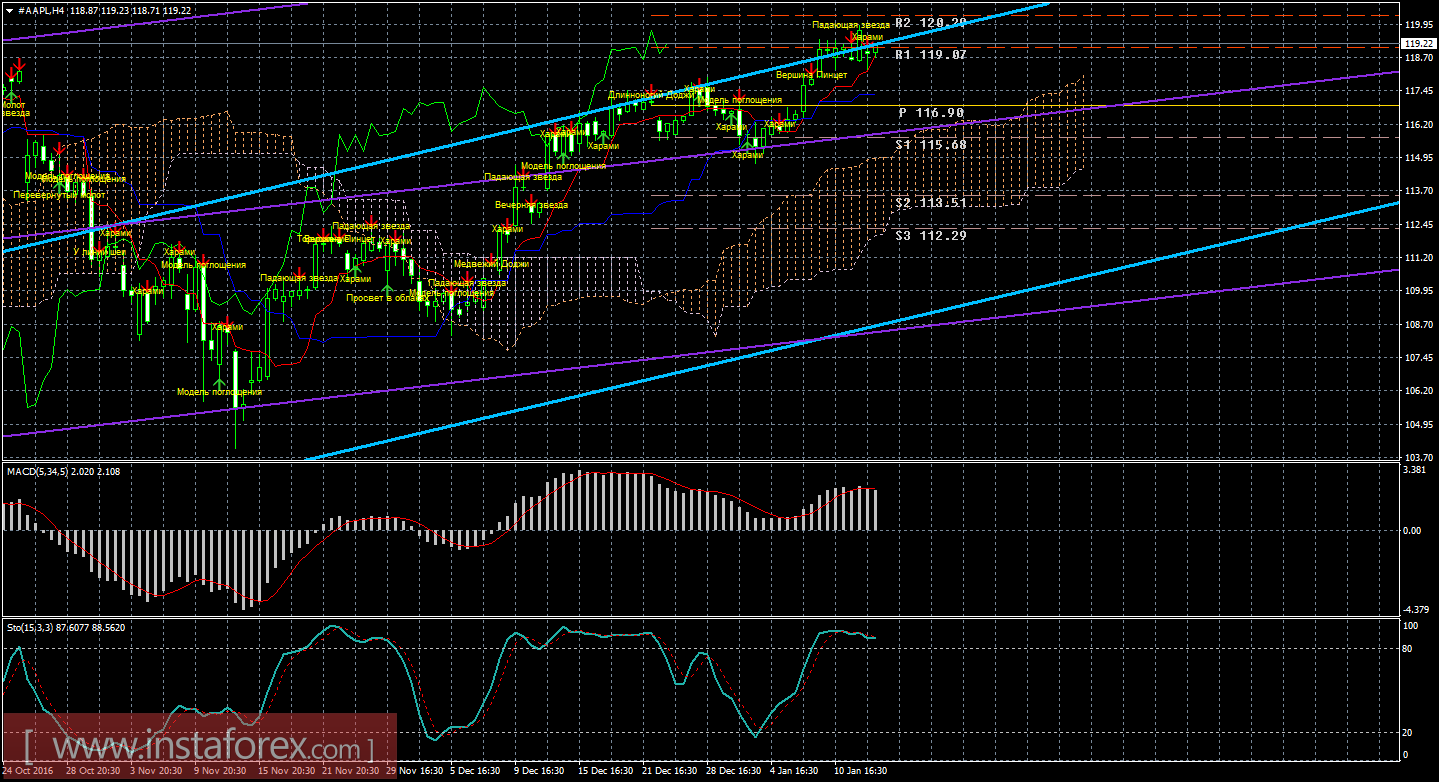The width and height of the screenshot is (1439, 782).
Task: Open the chart menu triangle beside #AAPL,H4
Action: point(9,9)
